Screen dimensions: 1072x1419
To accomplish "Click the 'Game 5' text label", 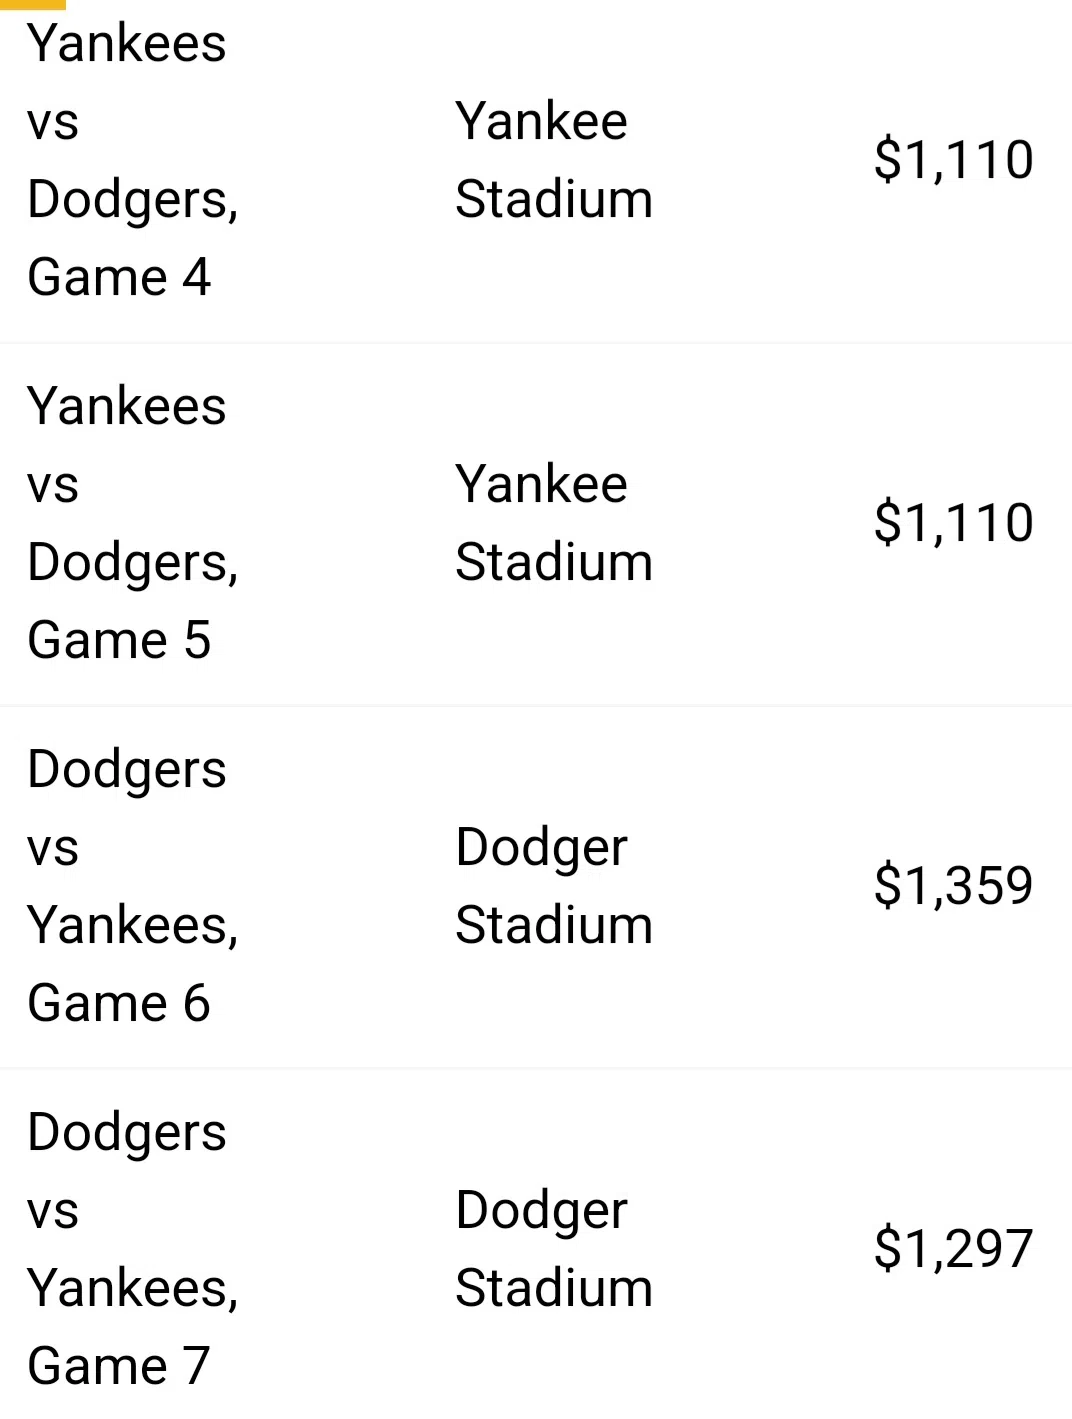I will [119, 640].
